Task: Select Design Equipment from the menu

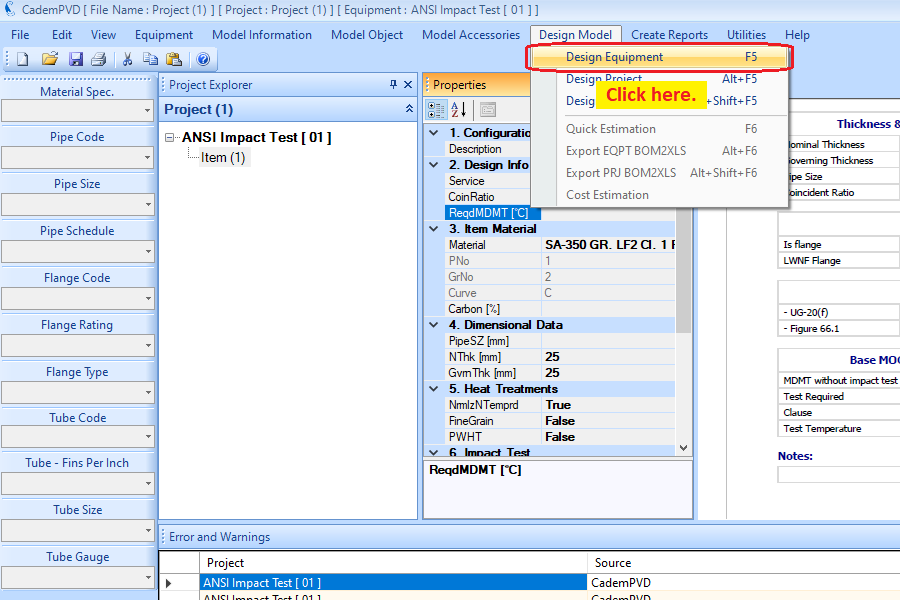Action: point(614,57)
